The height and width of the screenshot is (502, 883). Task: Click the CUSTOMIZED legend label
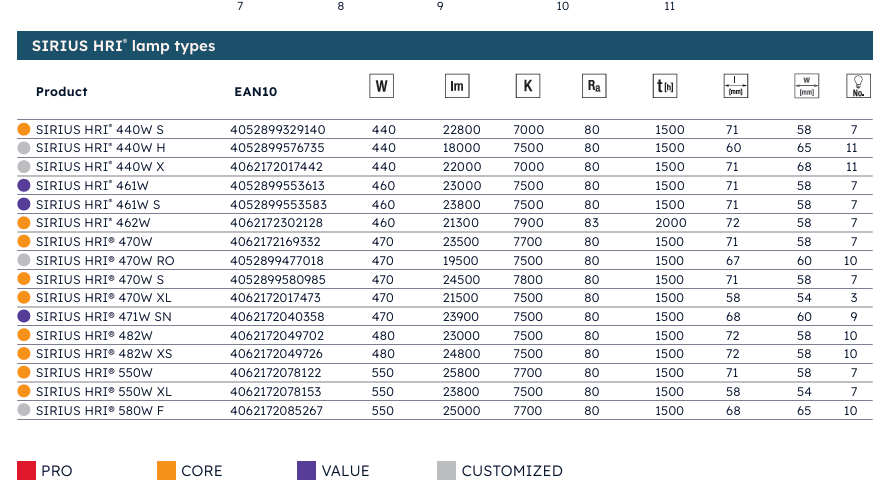512,471
